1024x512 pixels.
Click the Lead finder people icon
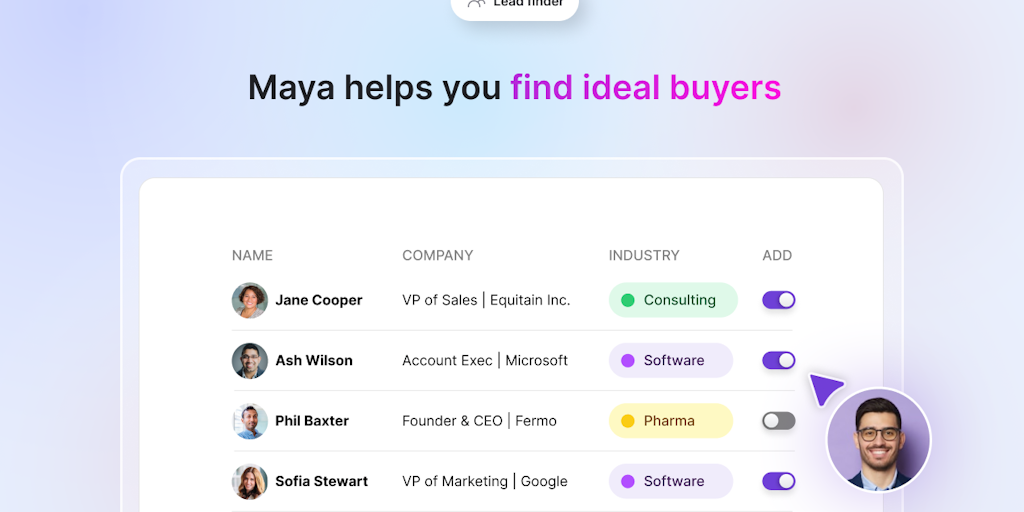click(x=476, y=3)
